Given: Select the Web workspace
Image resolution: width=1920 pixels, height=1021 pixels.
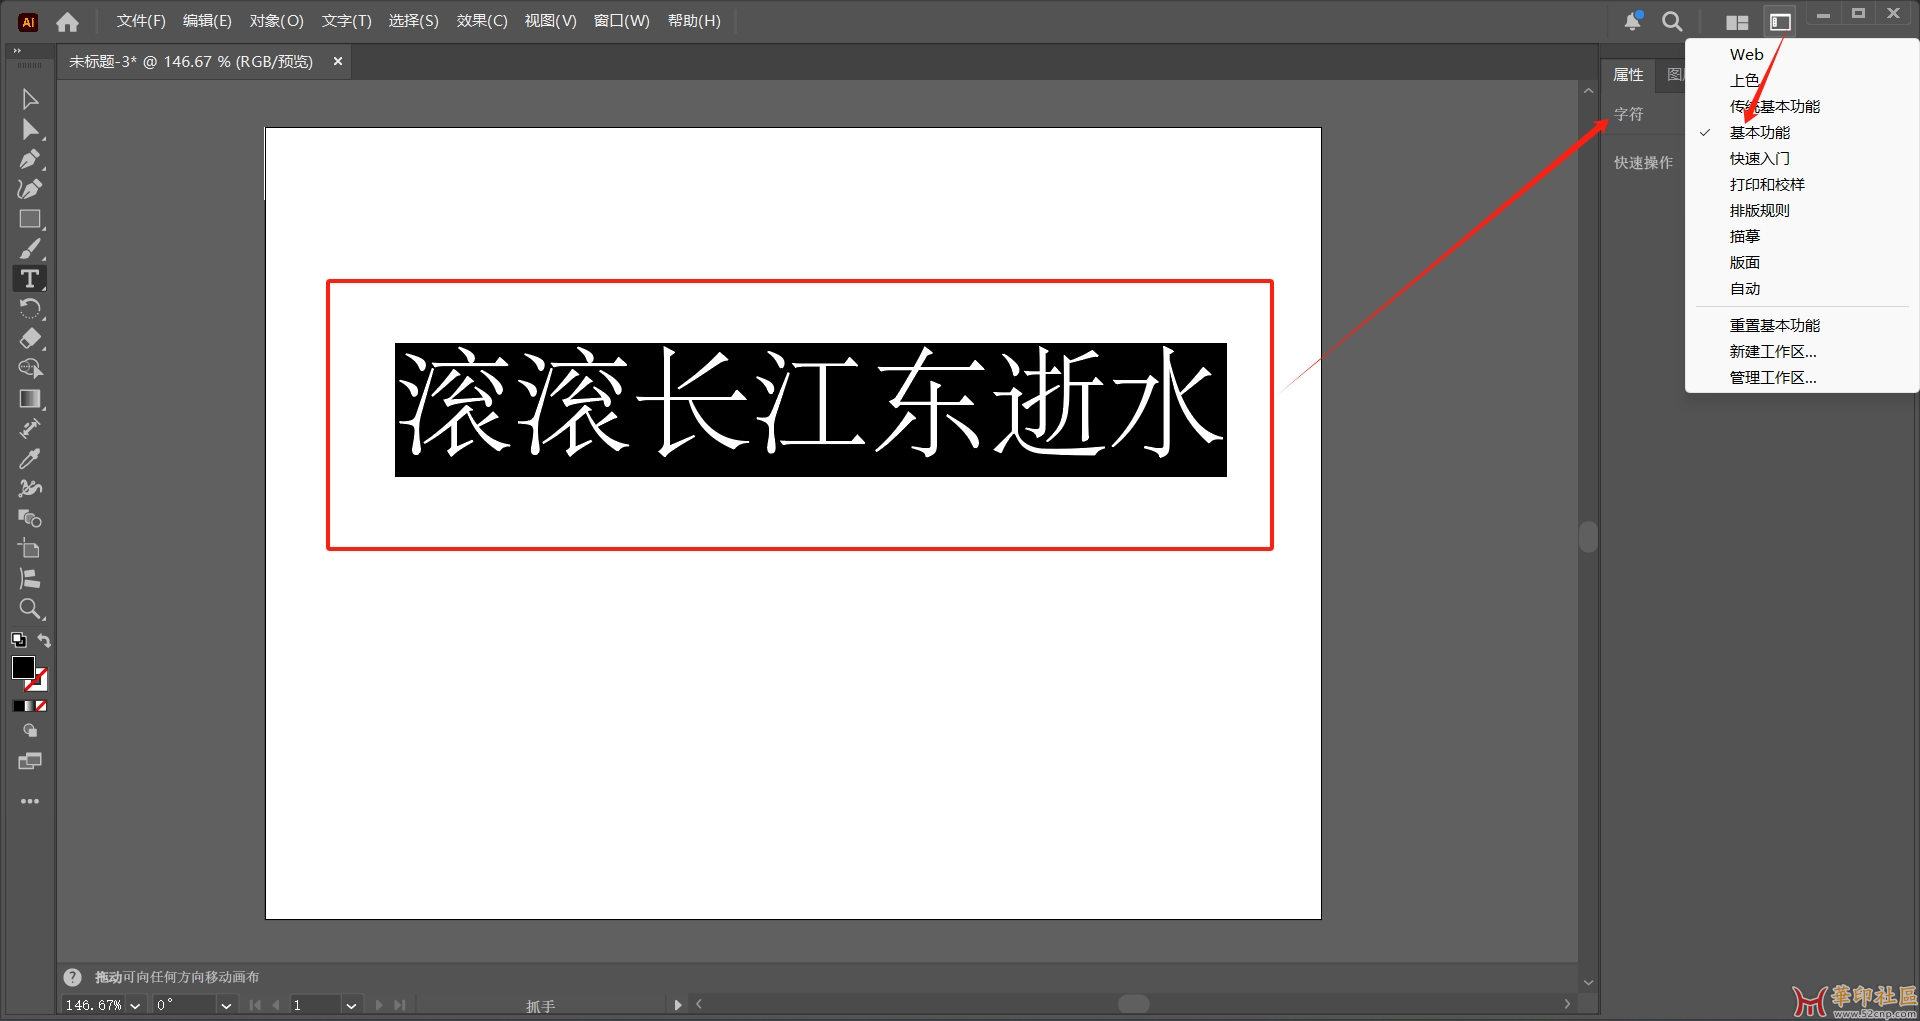Looking at the screenshot, I should [1744, 54].
